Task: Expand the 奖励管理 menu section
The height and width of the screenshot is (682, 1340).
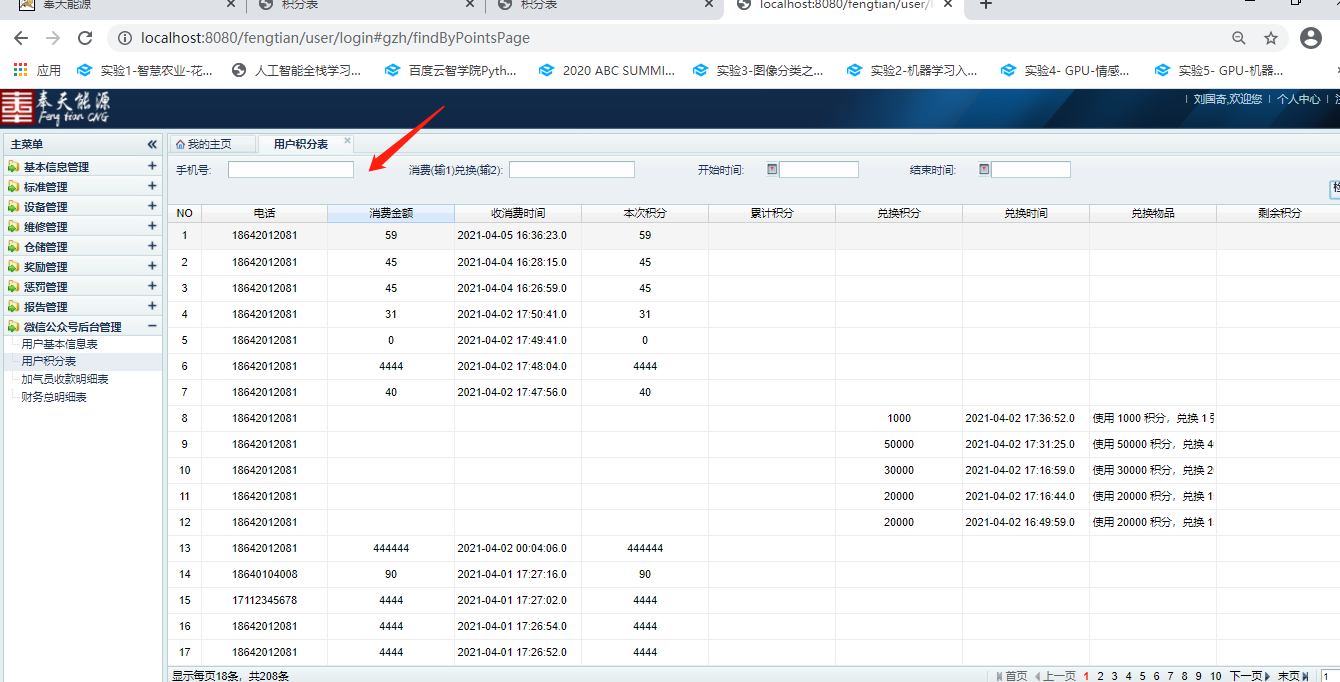Action: click(x=152, y=266)
